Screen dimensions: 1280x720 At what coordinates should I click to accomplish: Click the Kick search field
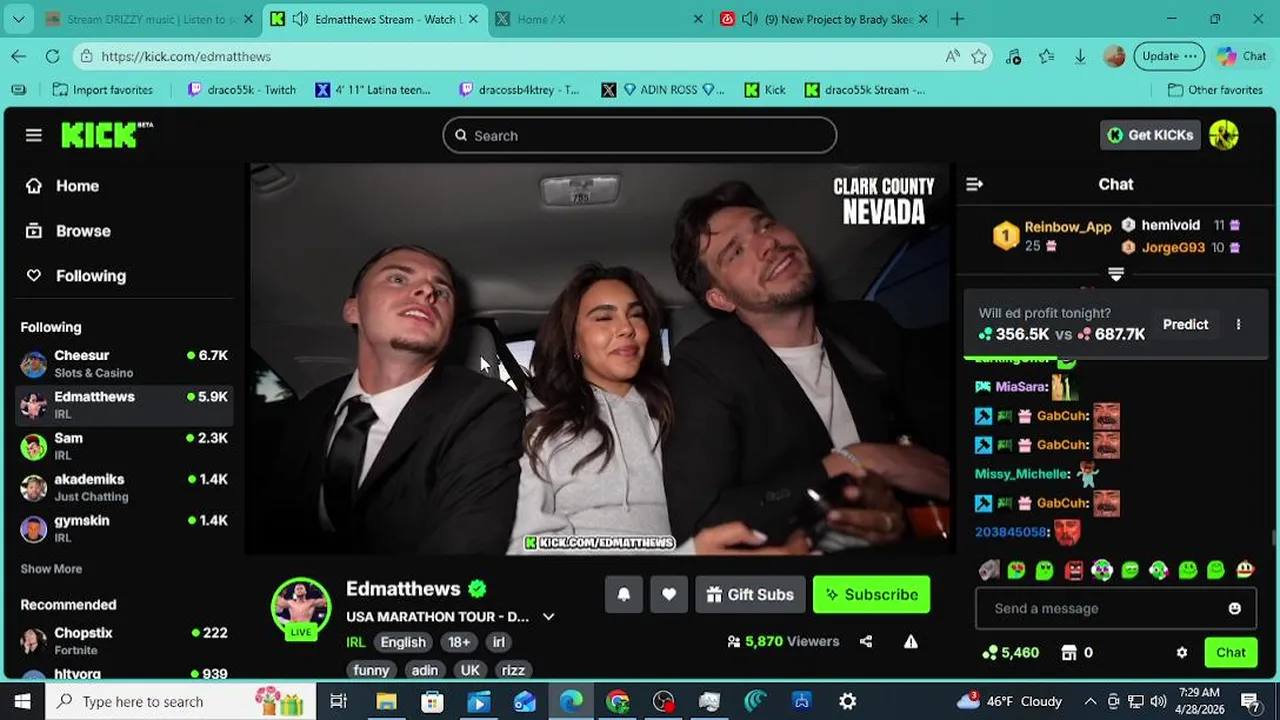(640, 135)
